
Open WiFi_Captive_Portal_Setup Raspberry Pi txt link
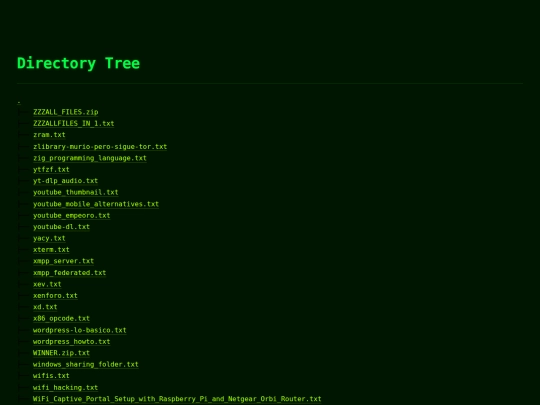tap(177, 399)
